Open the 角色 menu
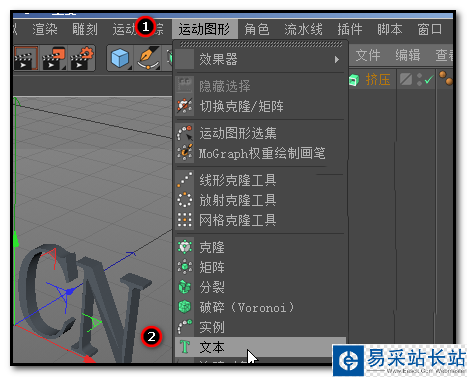Viewport: 467px width, 377px height. click(257, 29)
